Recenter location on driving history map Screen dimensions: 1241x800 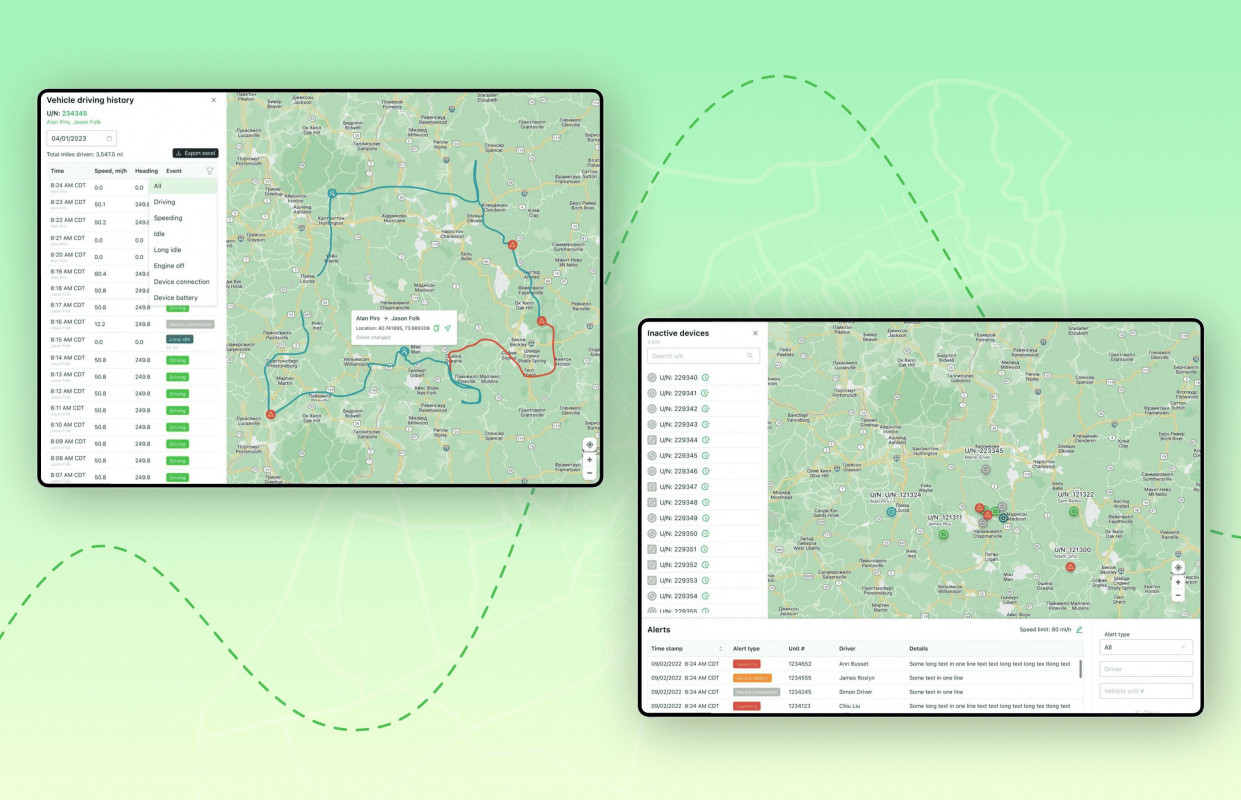[589, 445]
